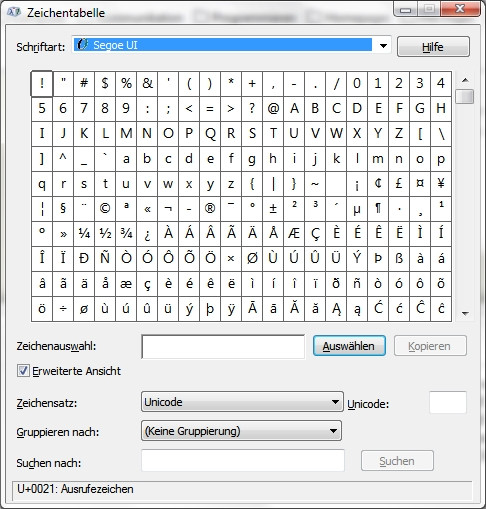Click into the Suchen nach search field

[243, 461]
